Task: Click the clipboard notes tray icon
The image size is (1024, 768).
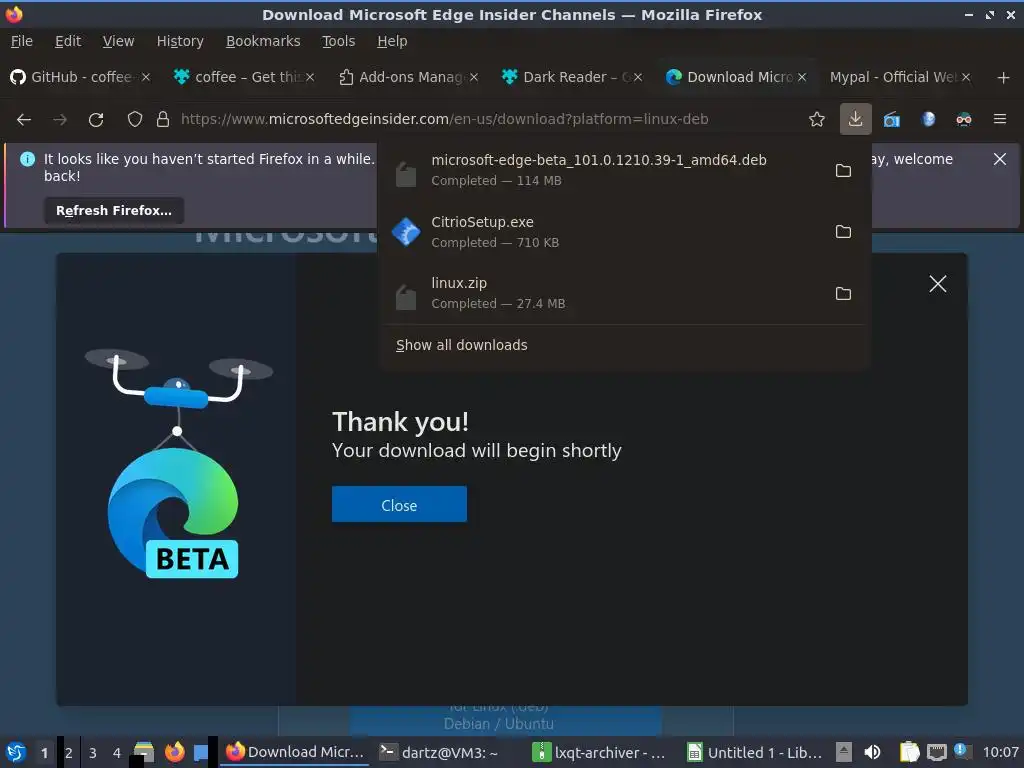Action: point(909,752)
